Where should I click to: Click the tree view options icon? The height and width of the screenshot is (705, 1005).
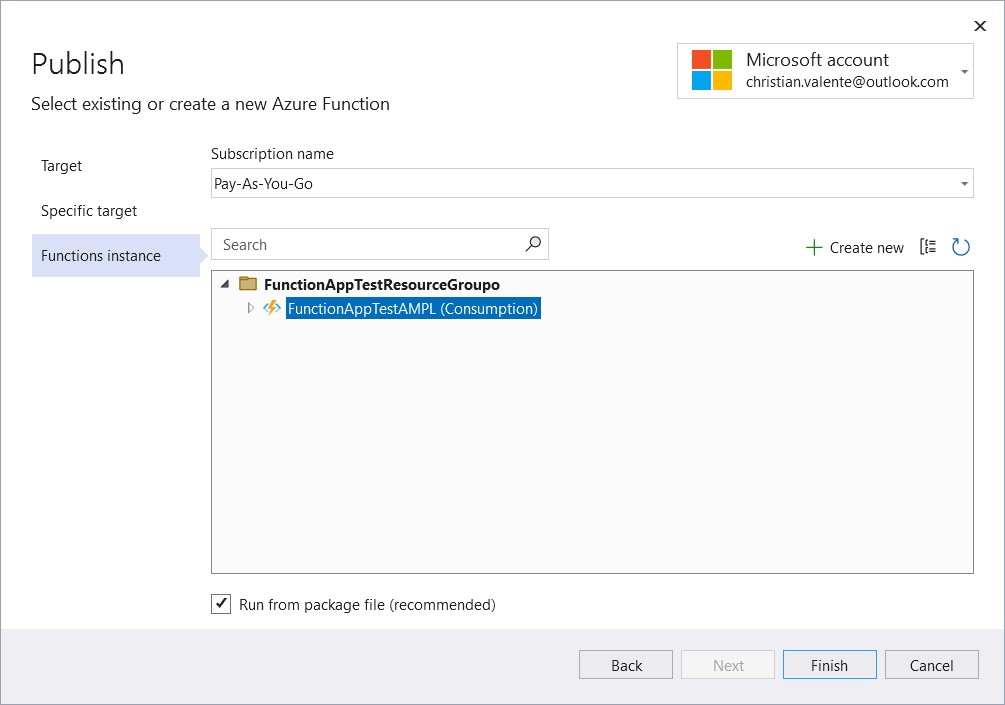[x=927, y=247]
